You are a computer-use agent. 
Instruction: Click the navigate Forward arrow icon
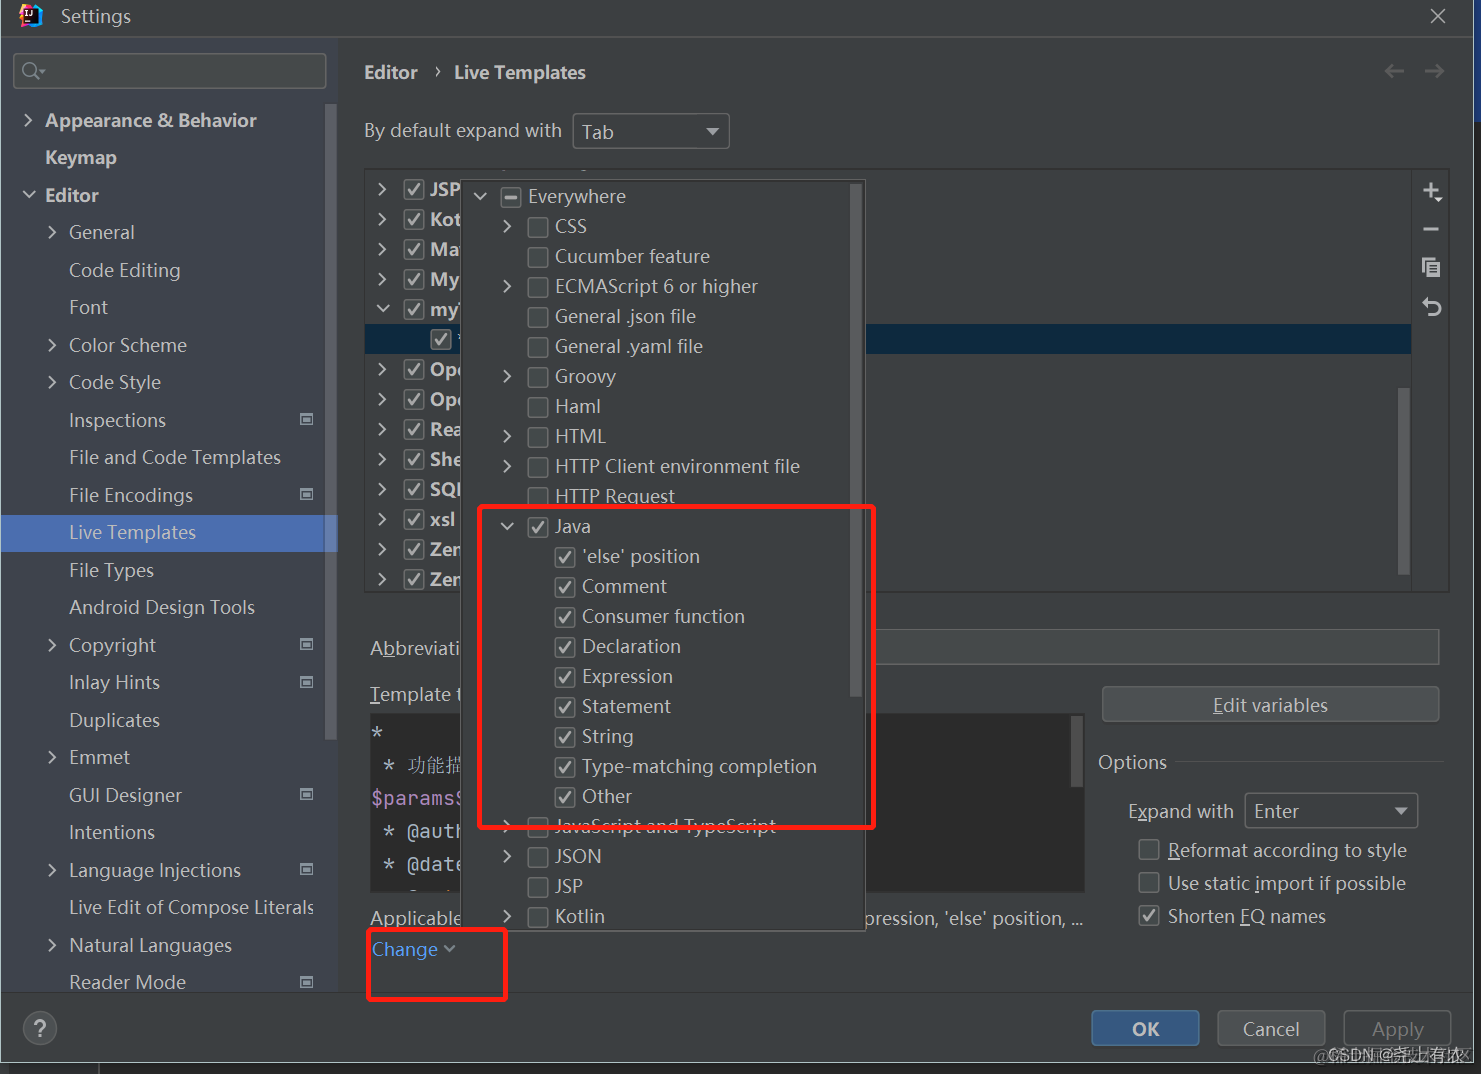(1434, 71)
